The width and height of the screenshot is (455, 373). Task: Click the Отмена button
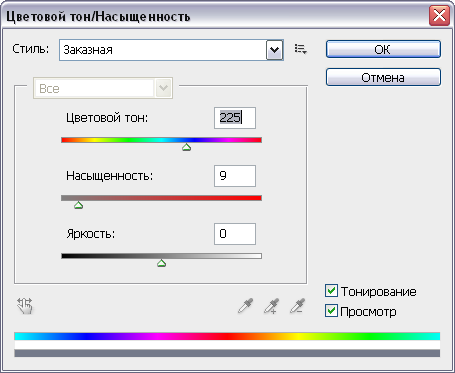pos(383,77)
